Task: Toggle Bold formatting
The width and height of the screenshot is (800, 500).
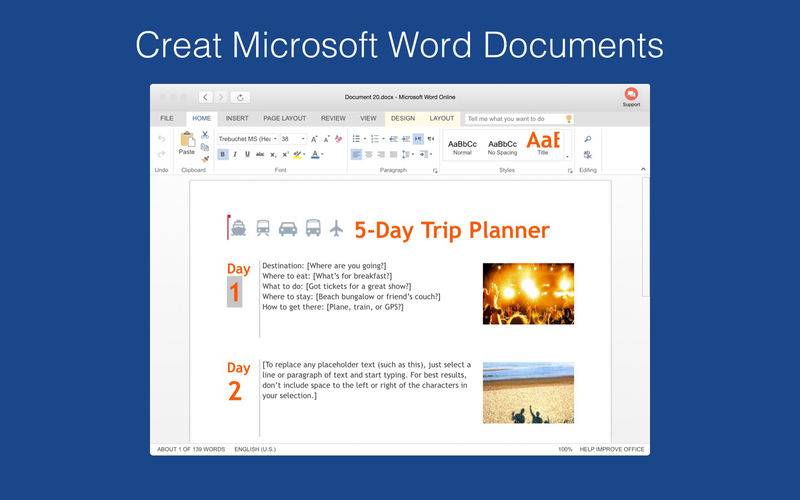Action: [222, 154]
